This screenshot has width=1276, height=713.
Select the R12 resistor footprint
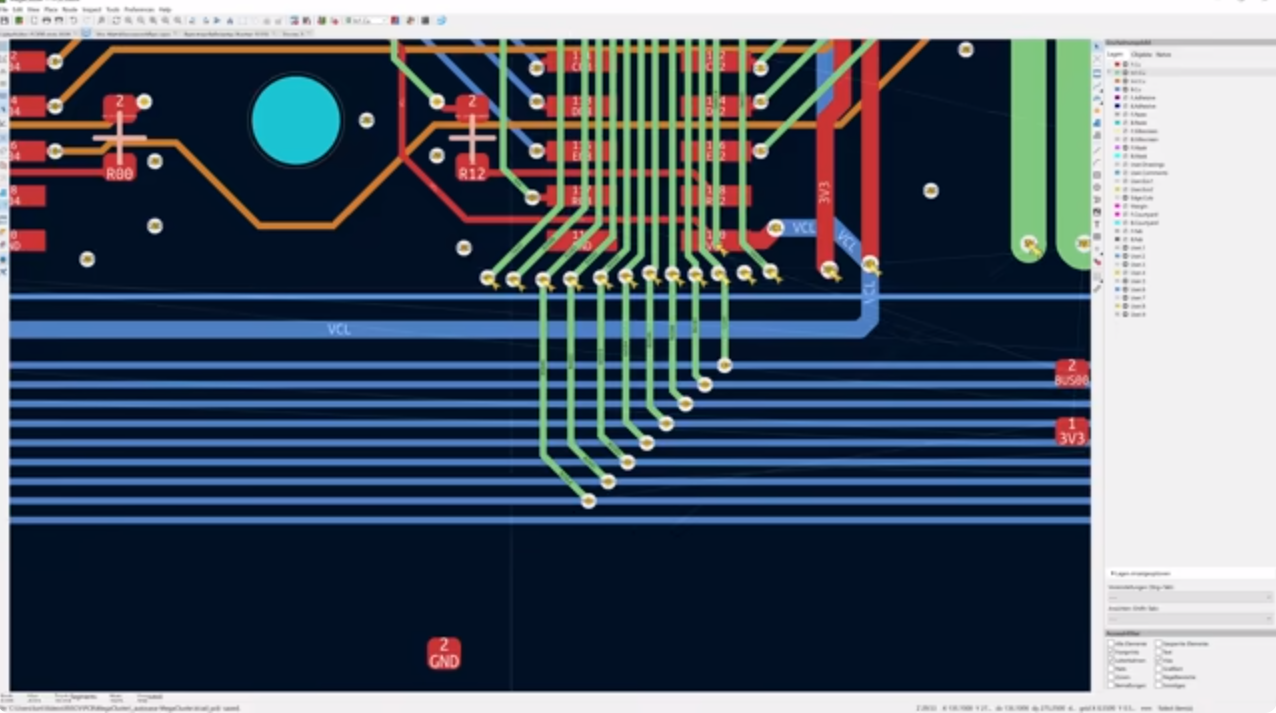472,138
